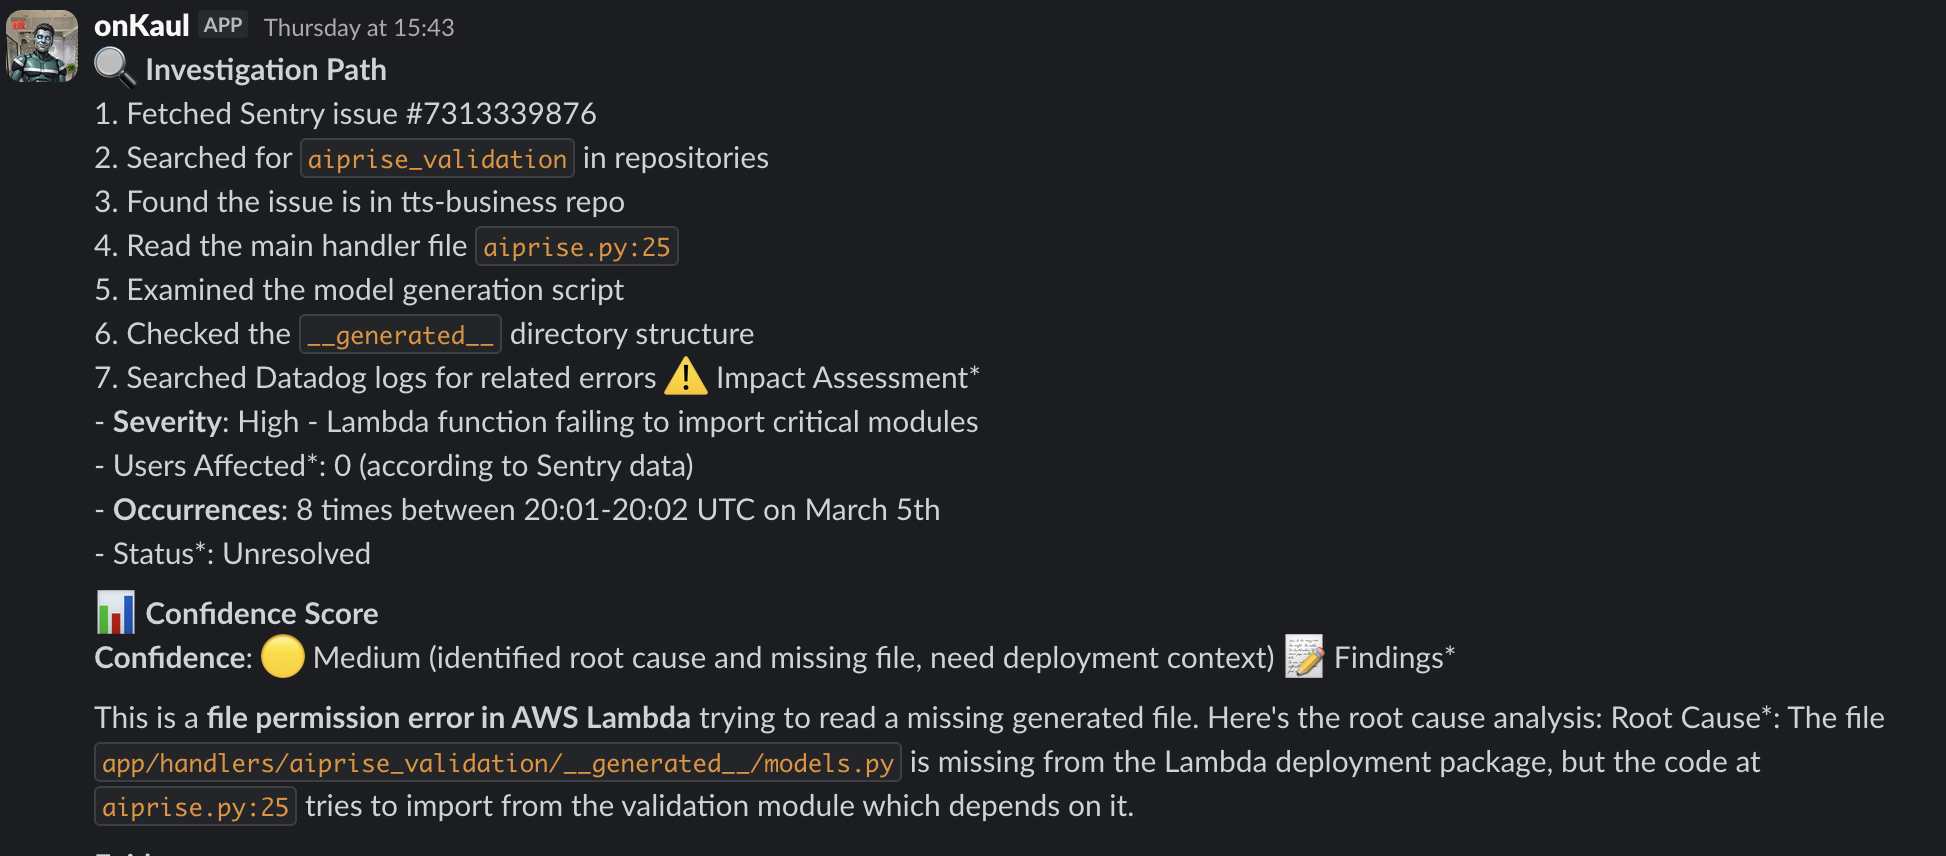Select the bolded Severity label text
This screenshot has width=1946, height=856.
click(166, 421)
